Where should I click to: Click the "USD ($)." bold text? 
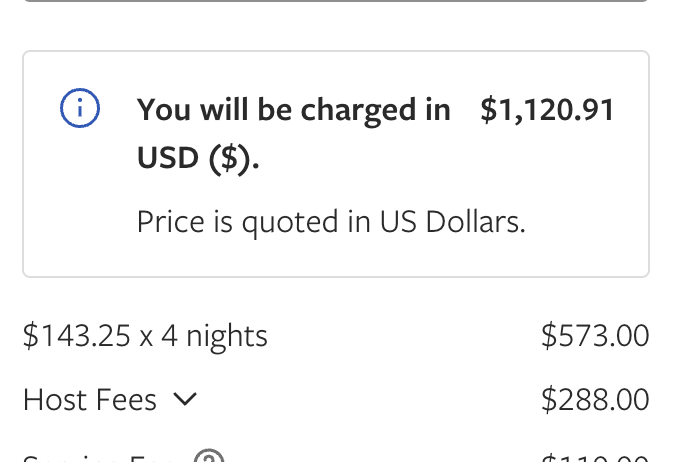coord(198,160)
